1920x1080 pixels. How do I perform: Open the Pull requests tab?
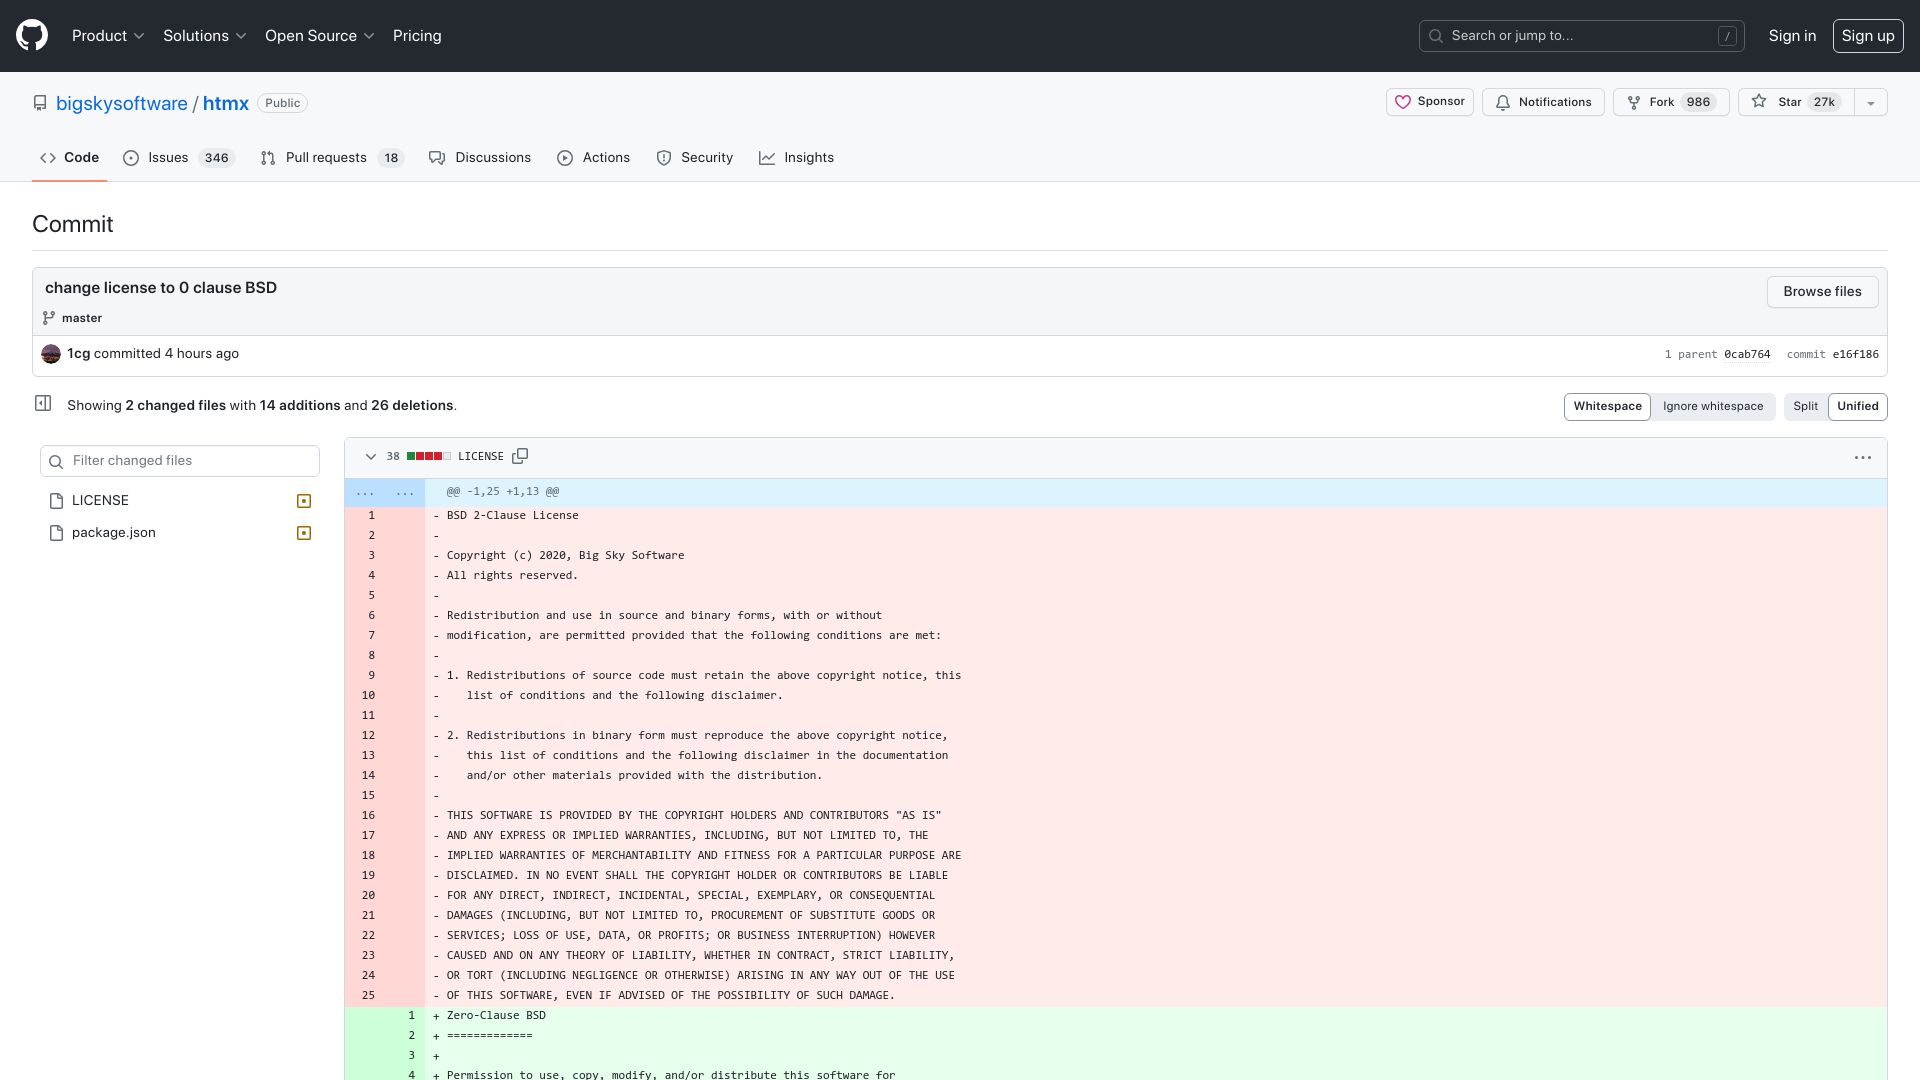[x=331, y=158]
